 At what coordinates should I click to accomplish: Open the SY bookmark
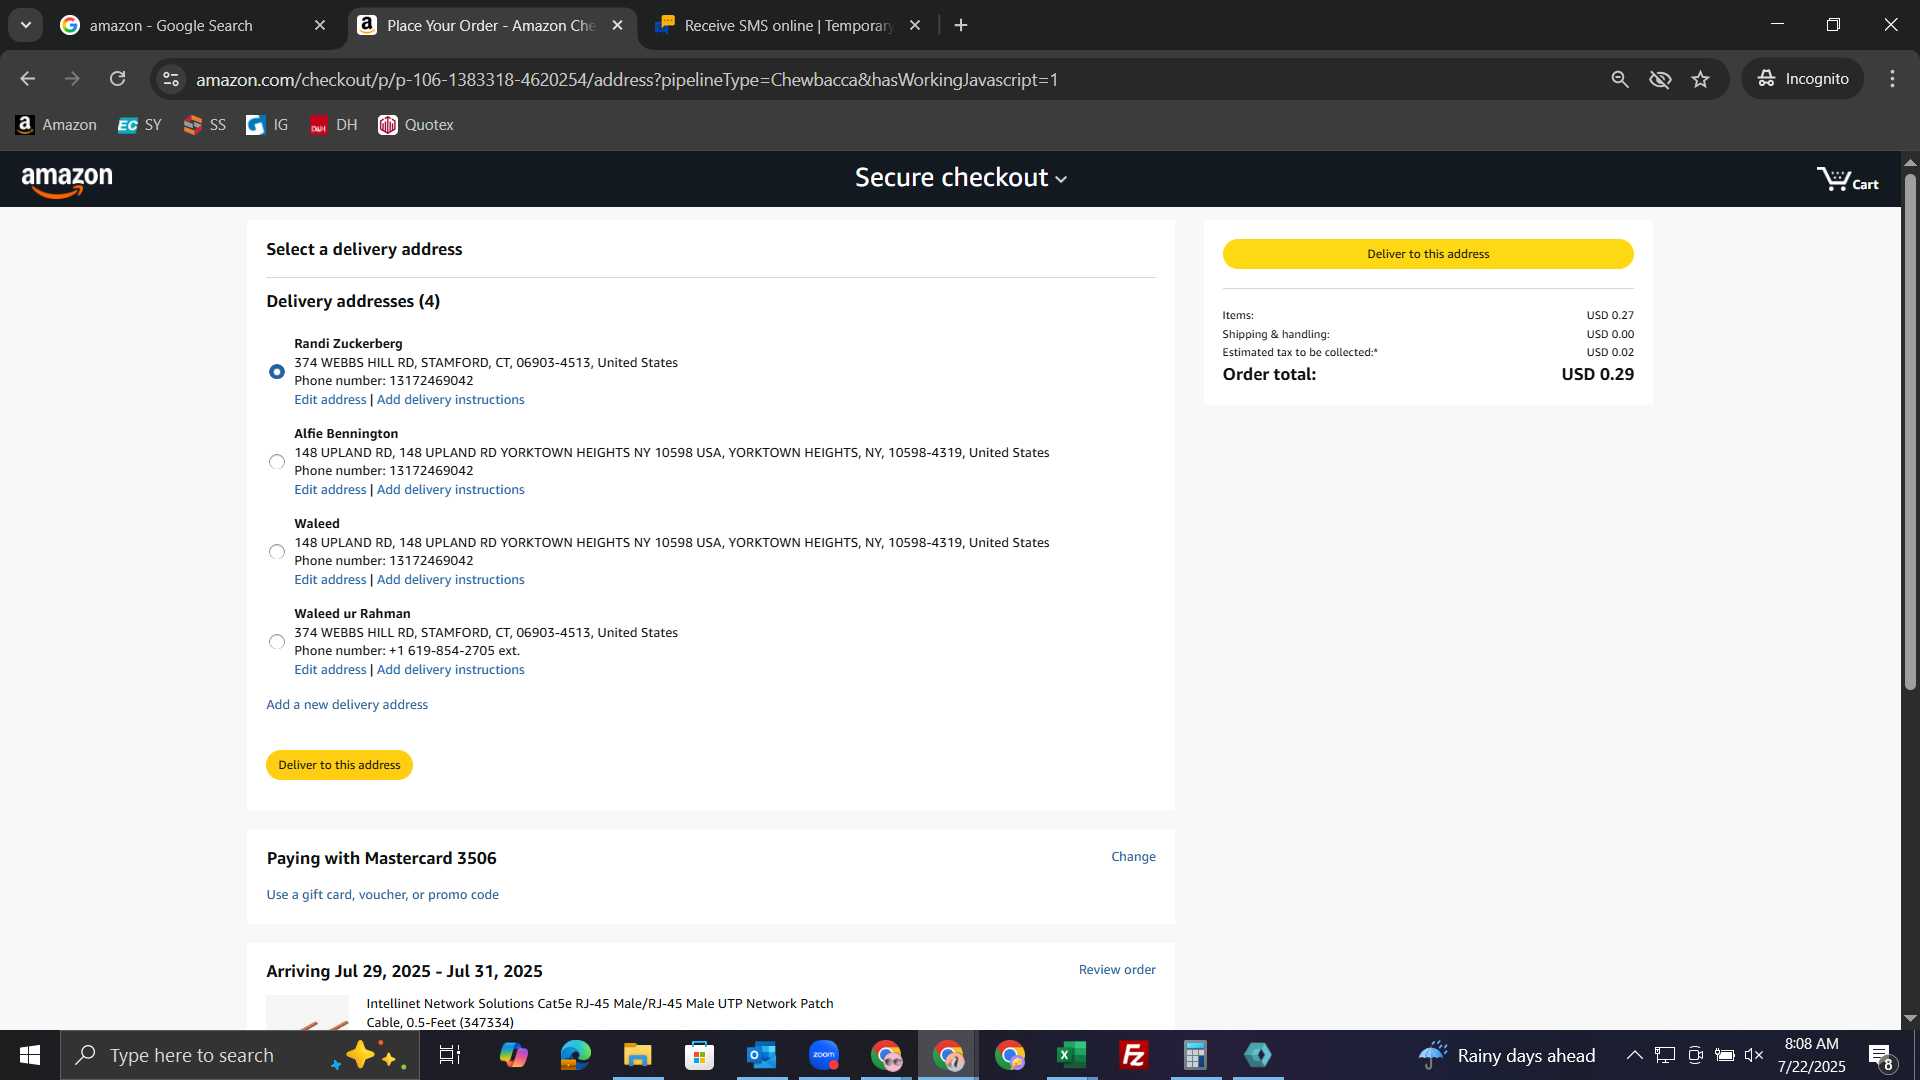[140, 125]
